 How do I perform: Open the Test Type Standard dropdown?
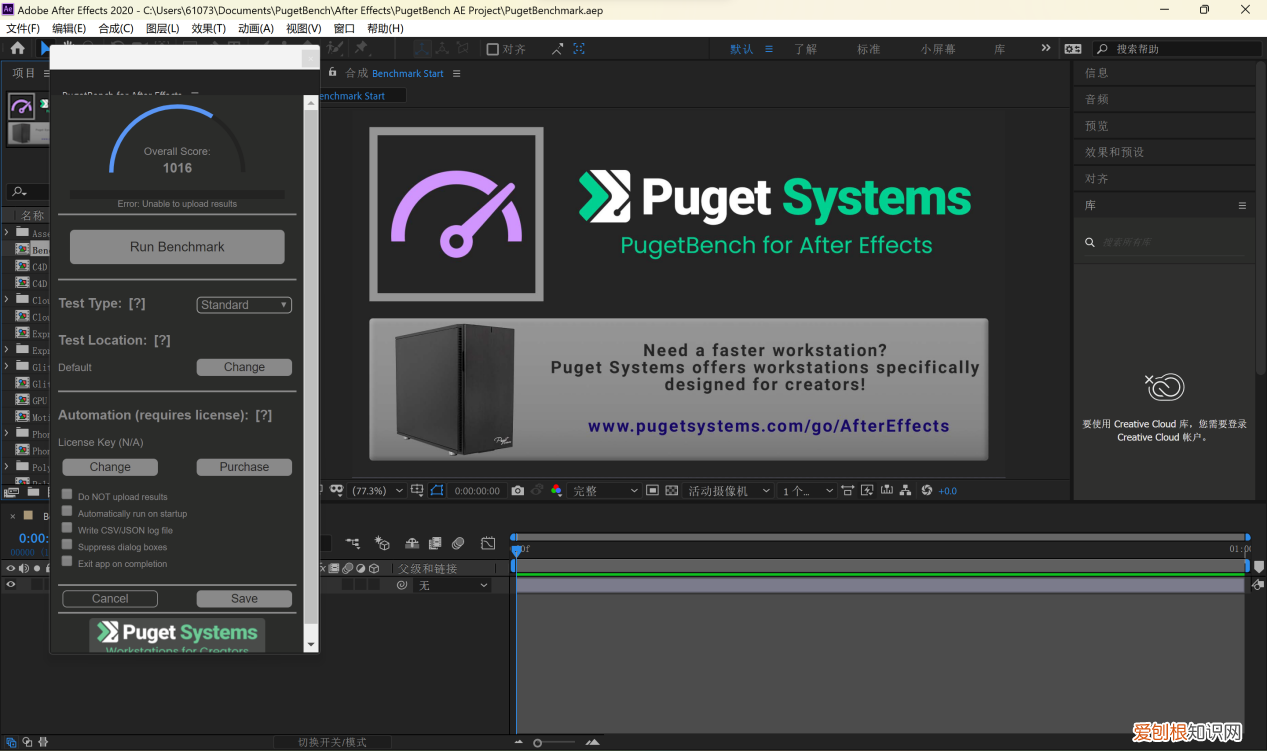click(x=244, y=305)
